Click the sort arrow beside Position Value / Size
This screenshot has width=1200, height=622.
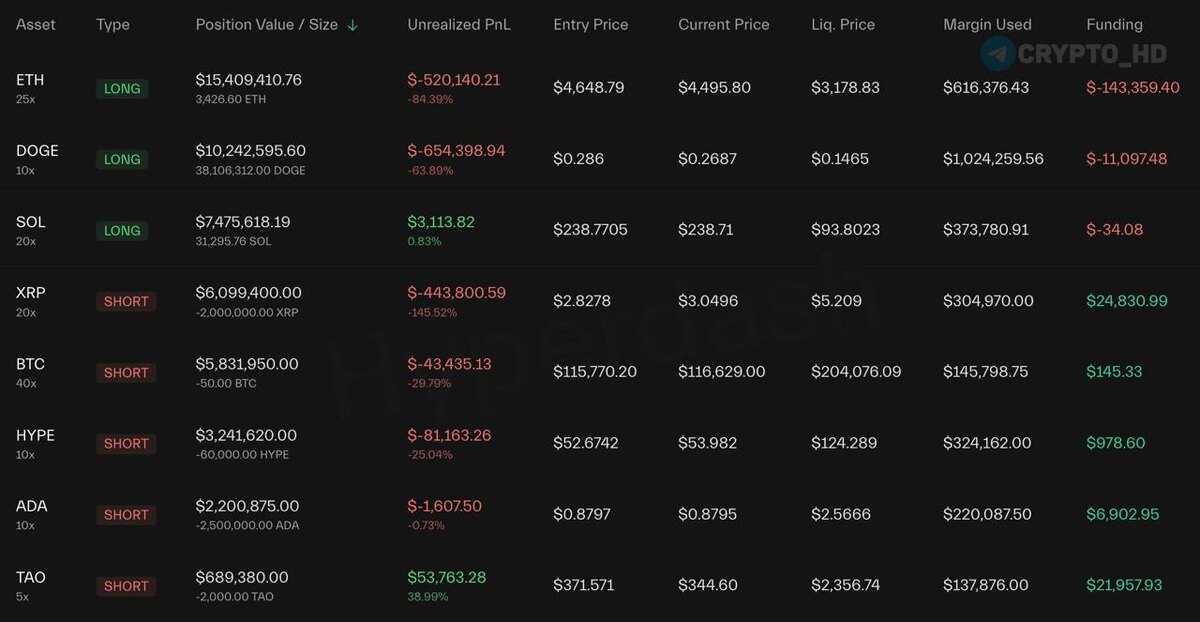(x=352, y=25)
